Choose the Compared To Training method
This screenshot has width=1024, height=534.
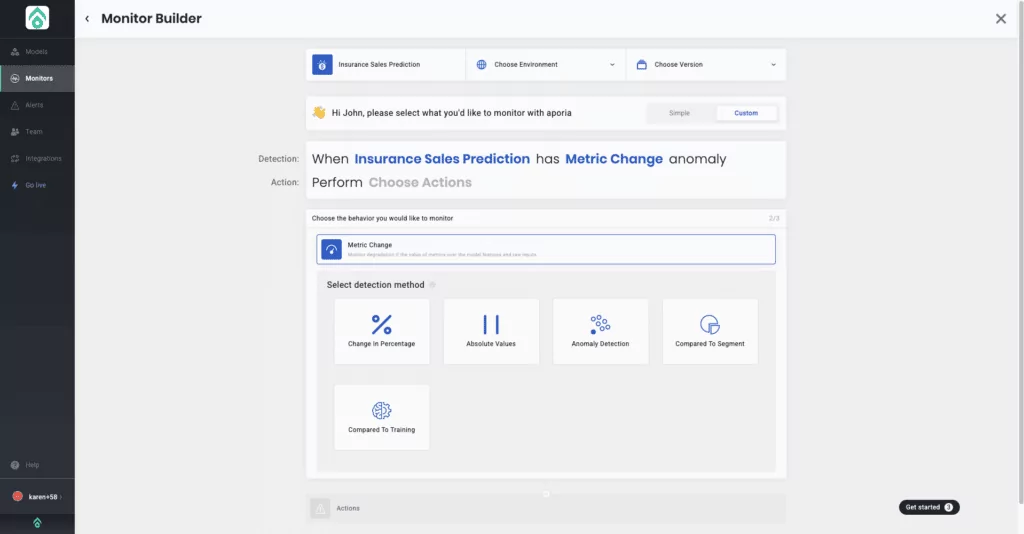point(381,417)
